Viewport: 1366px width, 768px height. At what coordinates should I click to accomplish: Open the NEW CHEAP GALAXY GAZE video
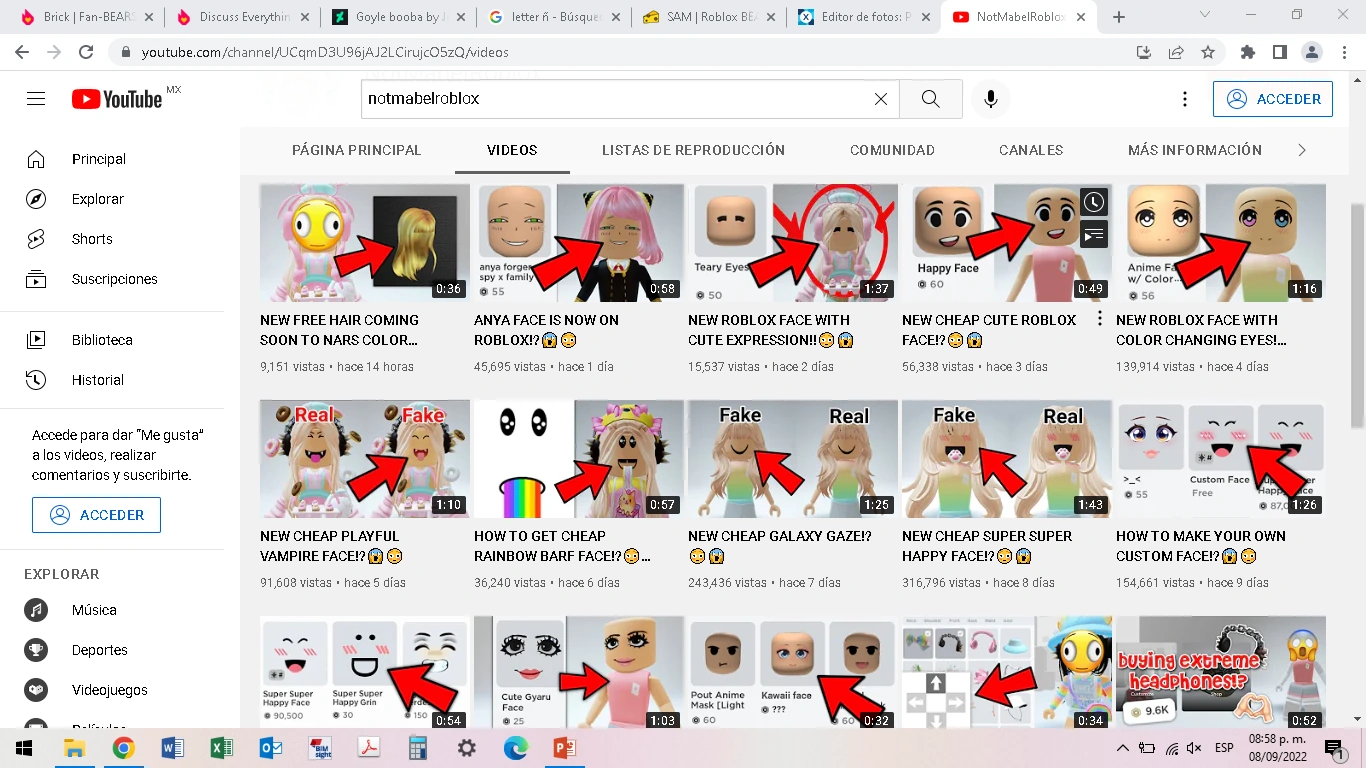791,458
